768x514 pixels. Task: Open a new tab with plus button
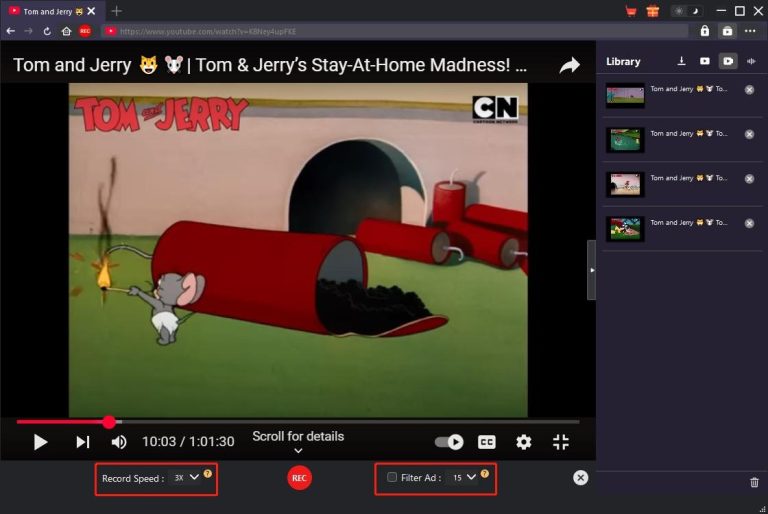[x=116, y=11]
